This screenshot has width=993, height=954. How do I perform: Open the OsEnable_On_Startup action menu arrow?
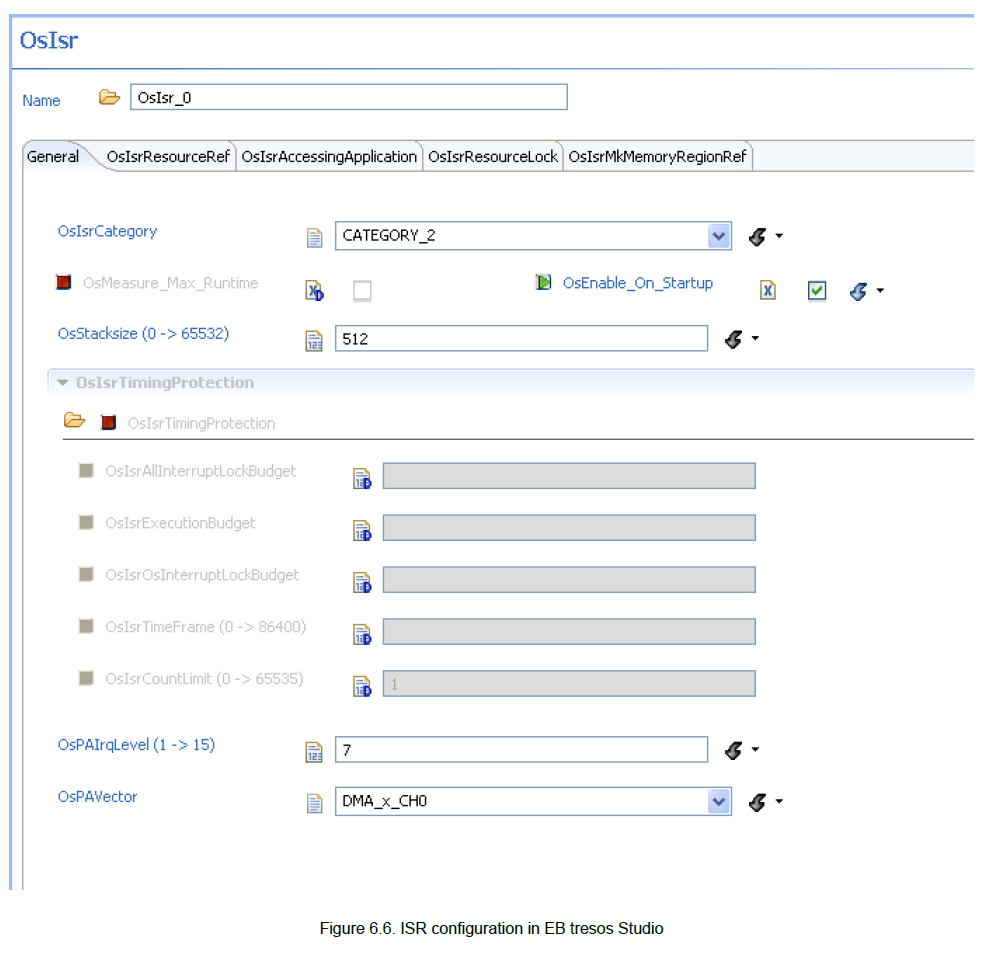click(880, 291)
